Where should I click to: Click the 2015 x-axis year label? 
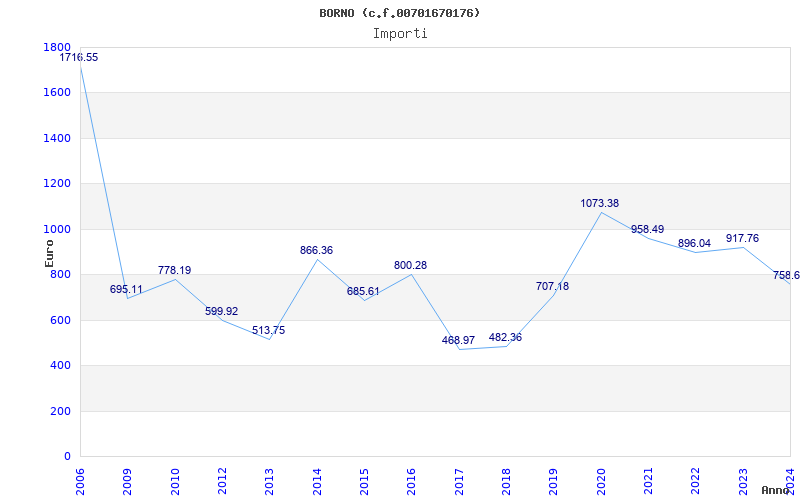point(364,481)
